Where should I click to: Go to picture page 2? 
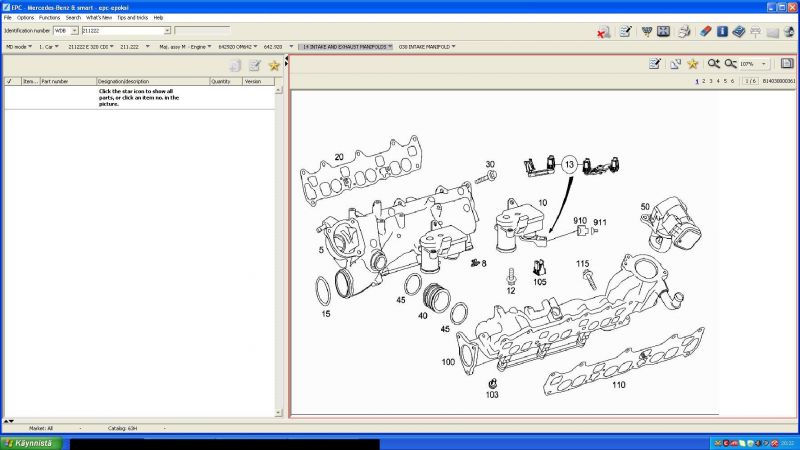704,81
